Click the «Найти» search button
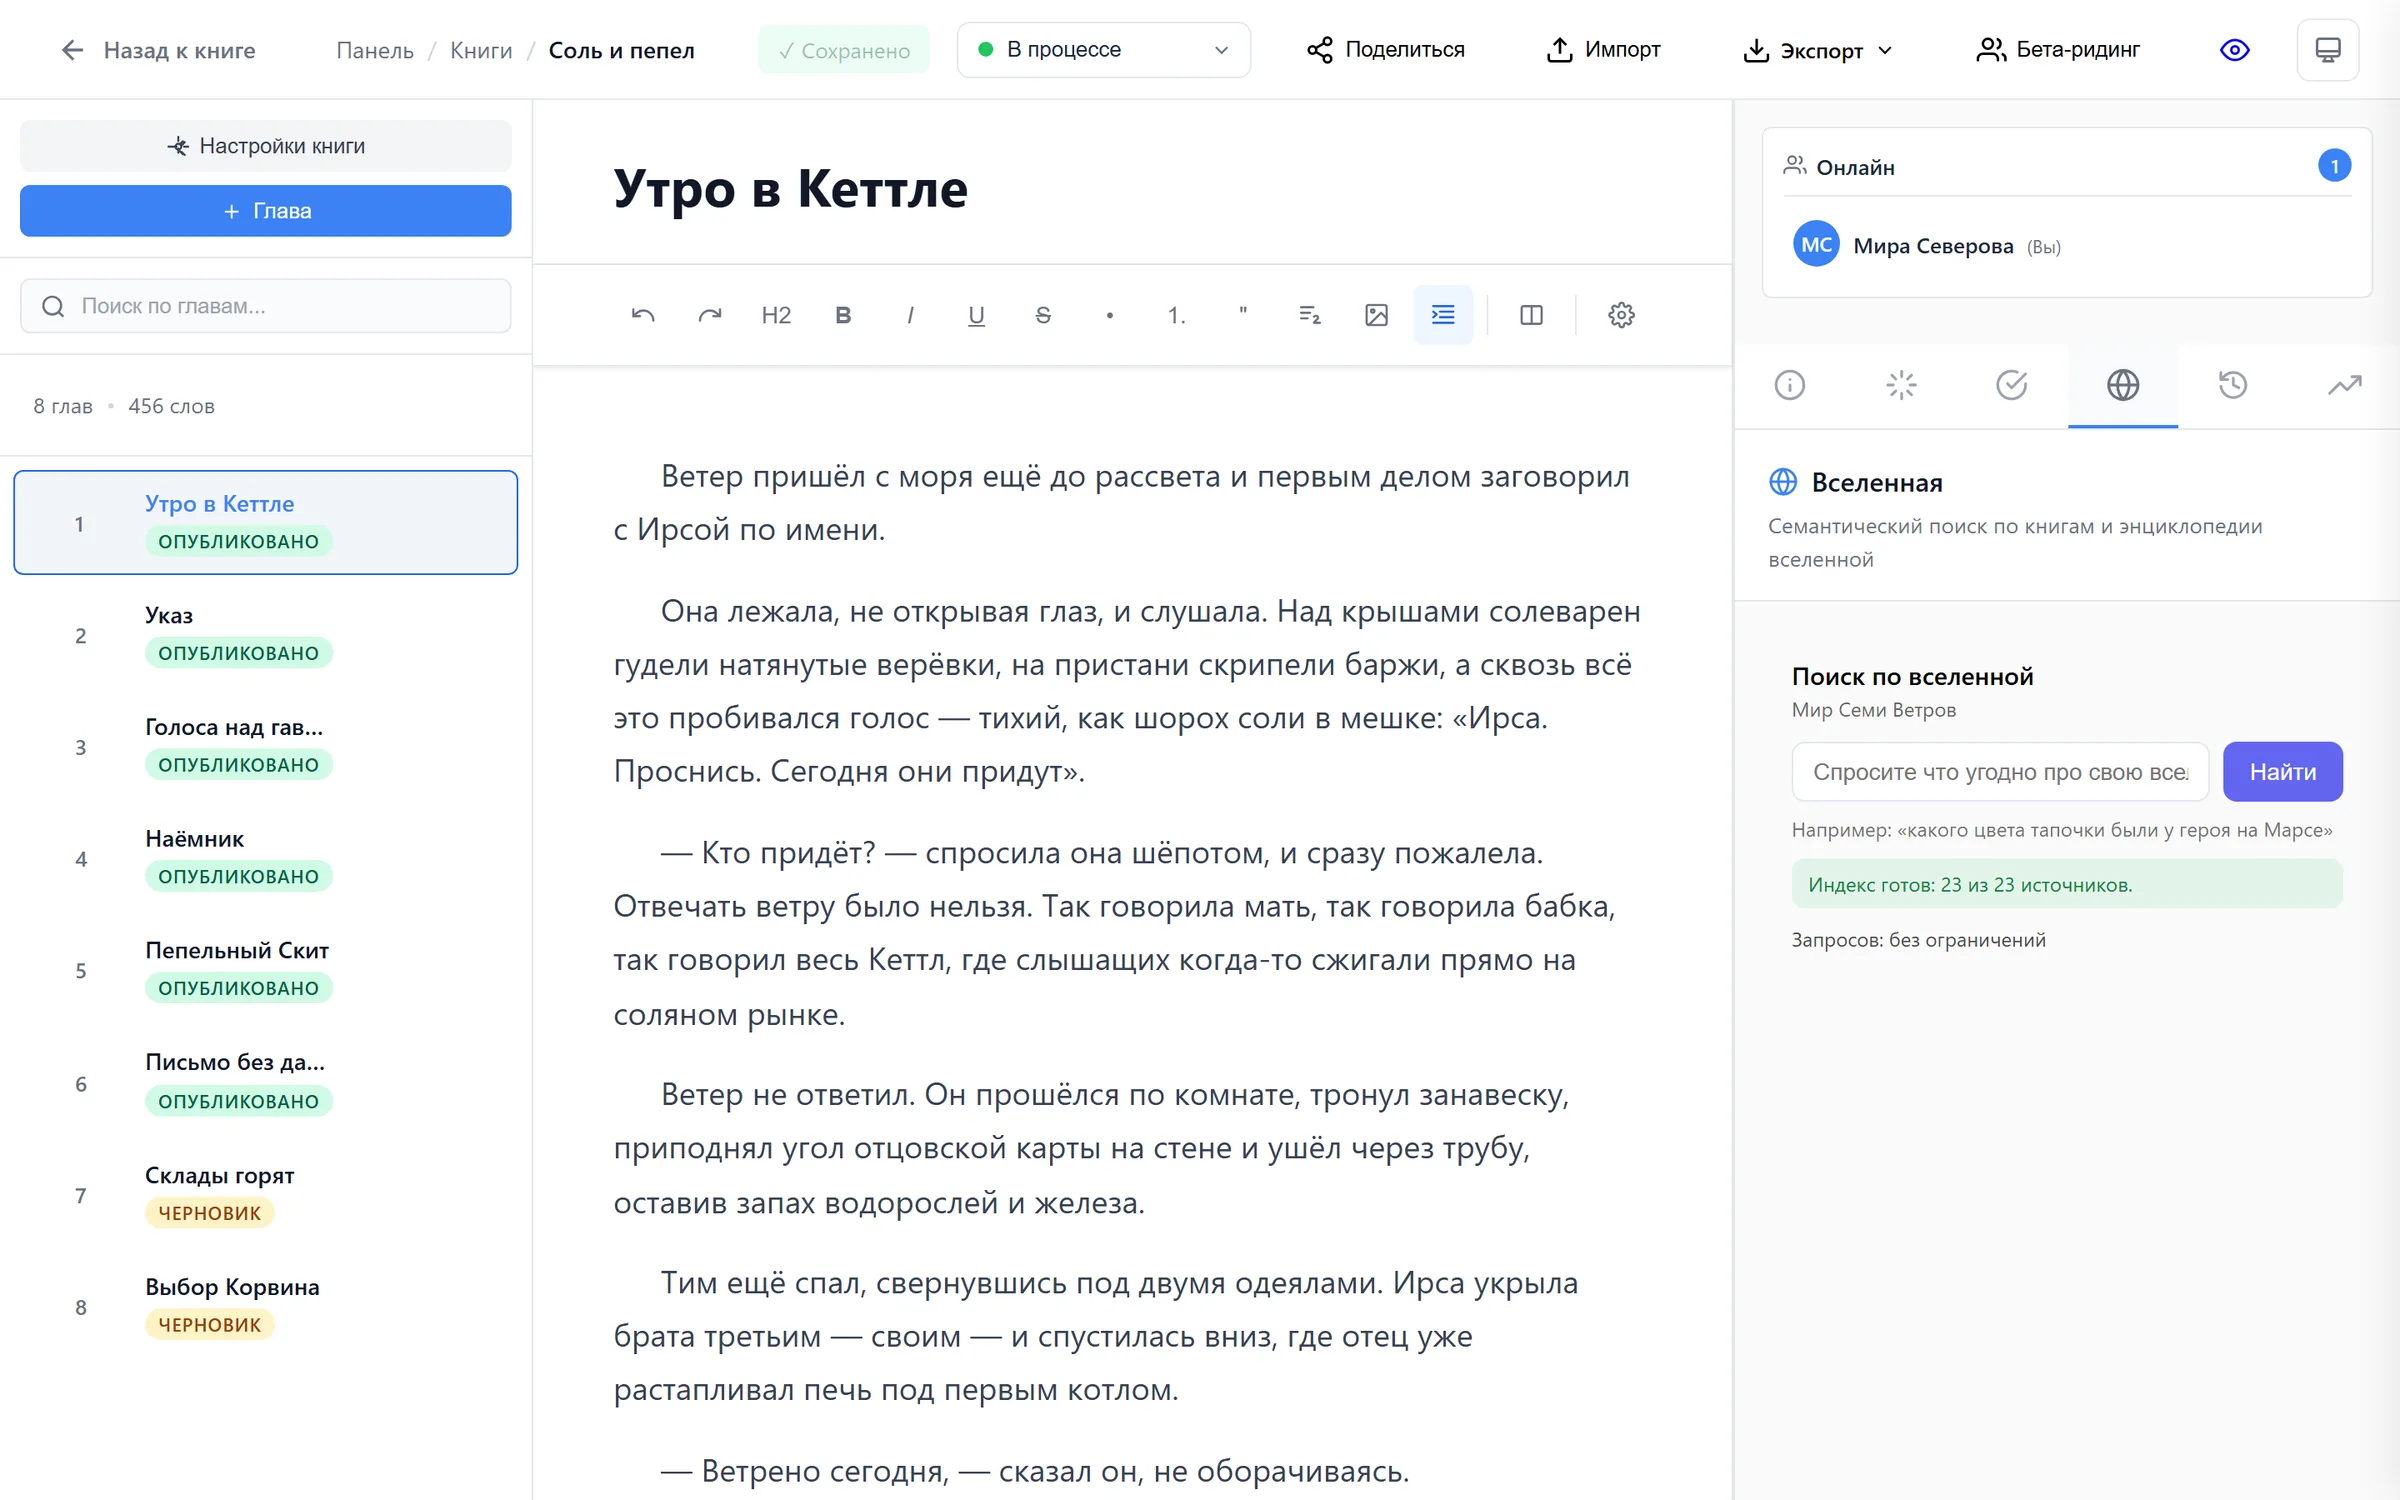Image resolution: width=2400 pixels, height=1500 pixels. pyautogui.click(x=2283, y=772)
